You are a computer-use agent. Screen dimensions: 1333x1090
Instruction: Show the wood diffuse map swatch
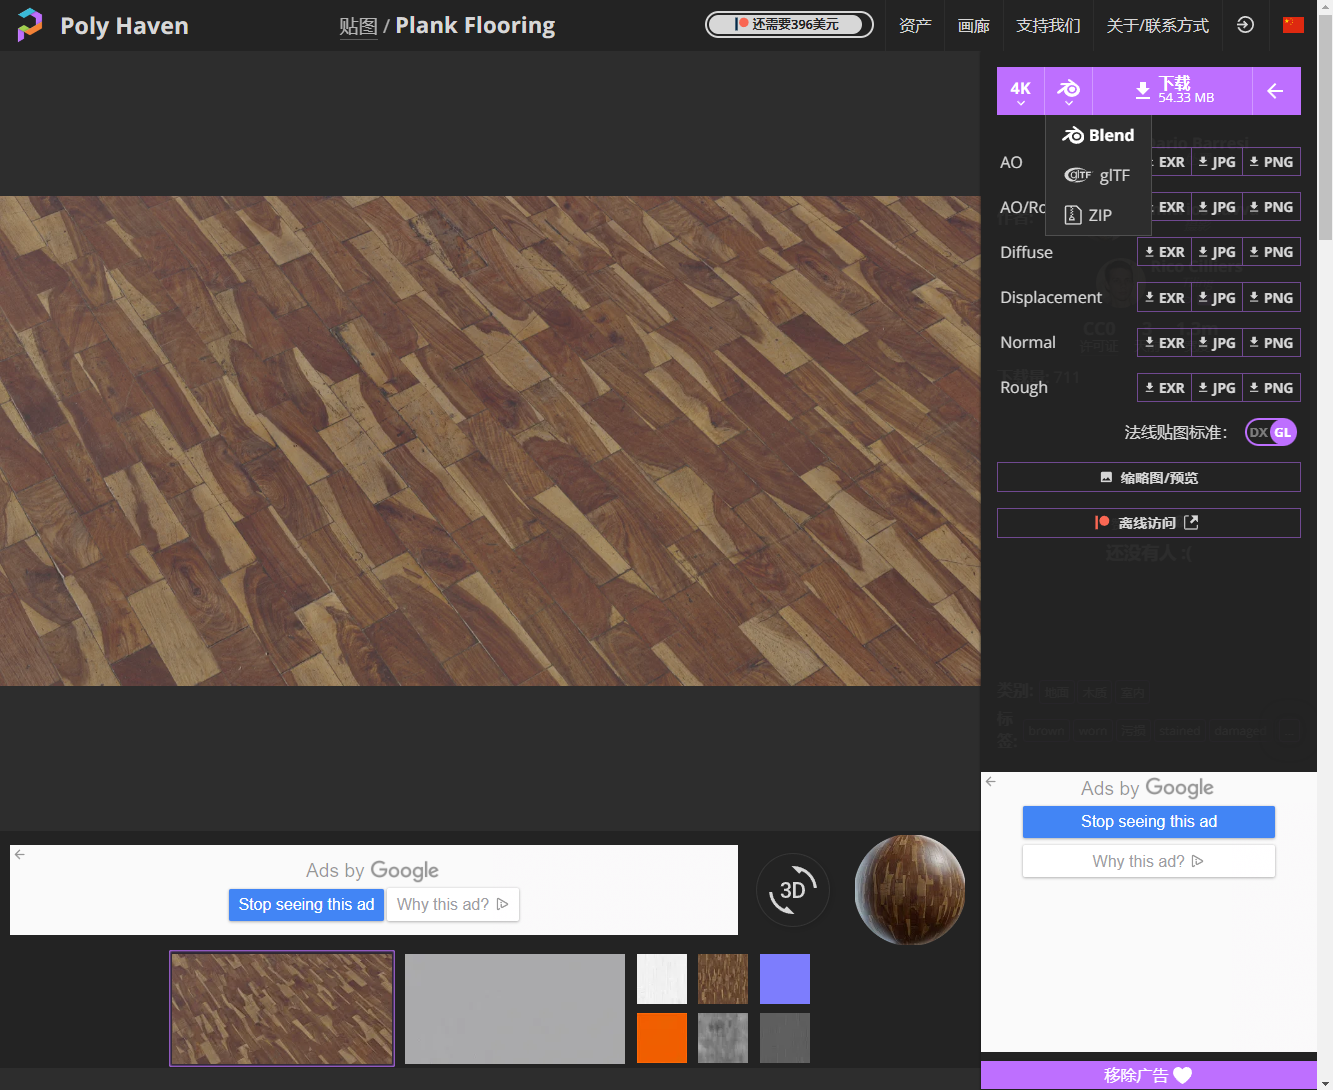click(x=723, y=979)
